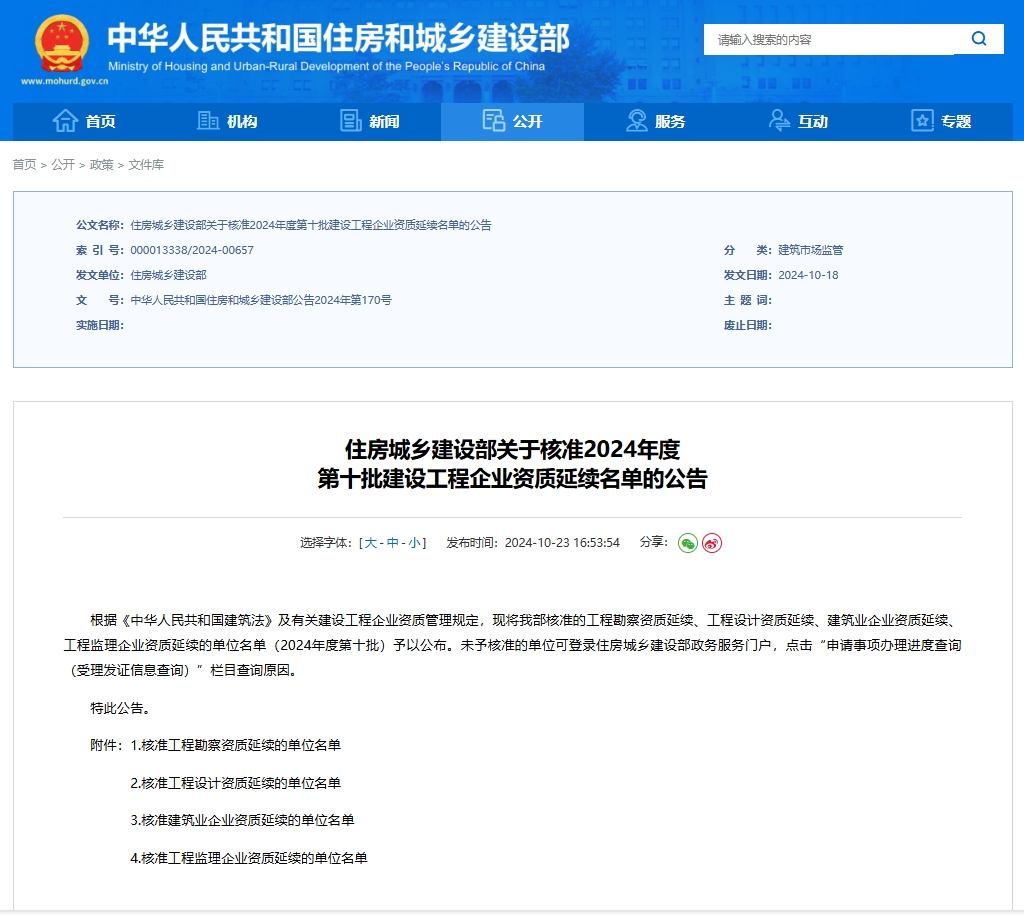Share via WeChat icon
This screenshot has width=1024, height=915.
tap(688, 543)
